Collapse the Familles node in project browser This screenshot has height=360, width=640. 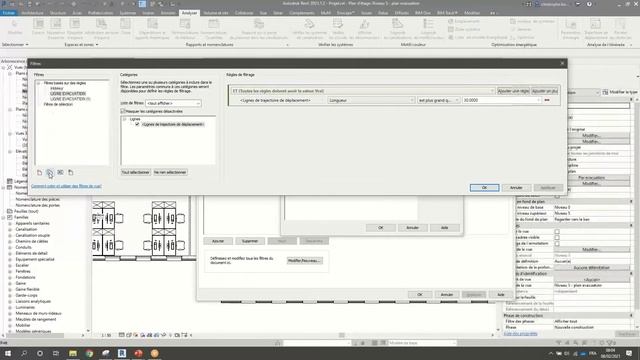coord(3,218)
